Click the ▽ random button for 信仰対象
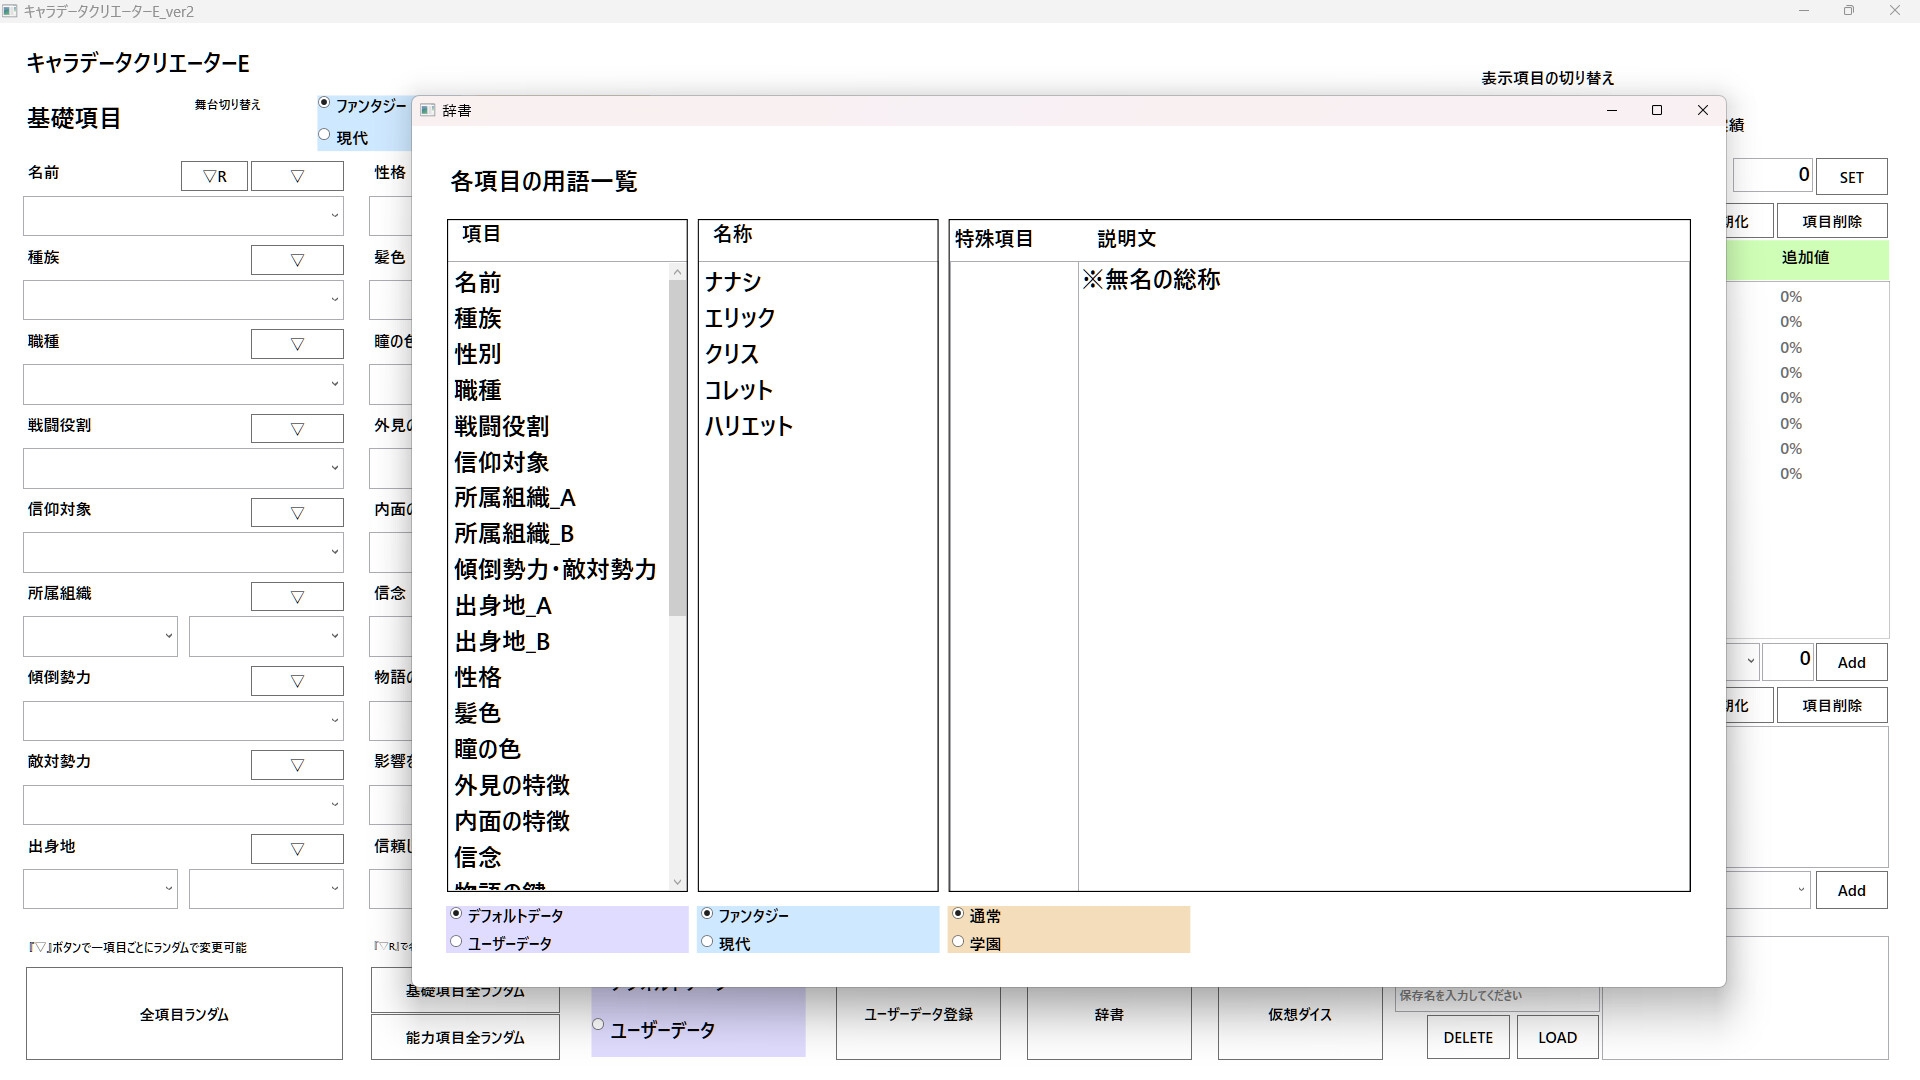The height and width of the screenshot is (1080, 1920). (297, 513)
